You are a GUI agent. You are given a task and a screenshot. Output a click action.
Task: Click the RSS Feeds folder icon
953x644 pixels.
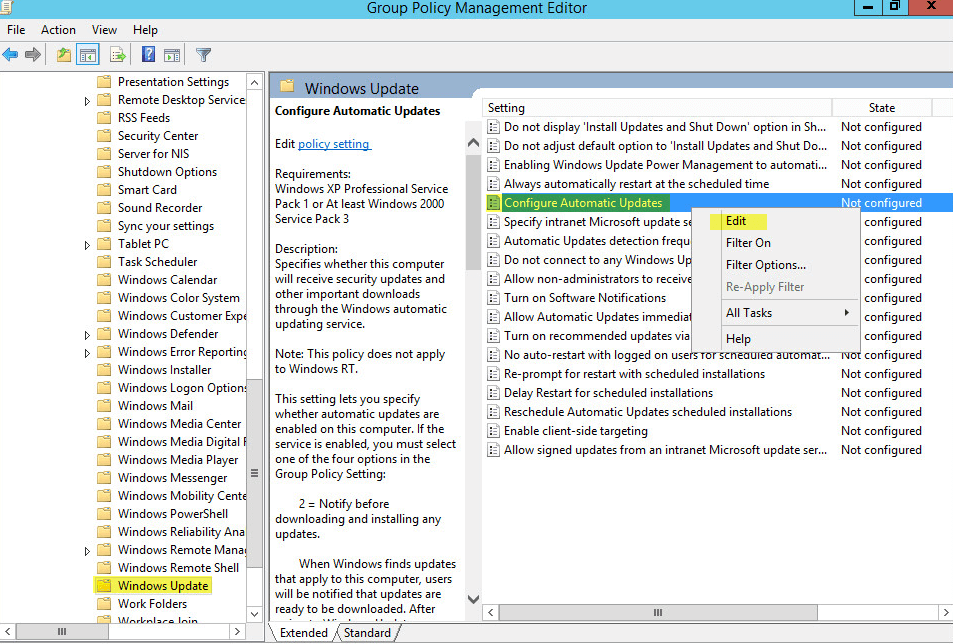click(105, 118)
